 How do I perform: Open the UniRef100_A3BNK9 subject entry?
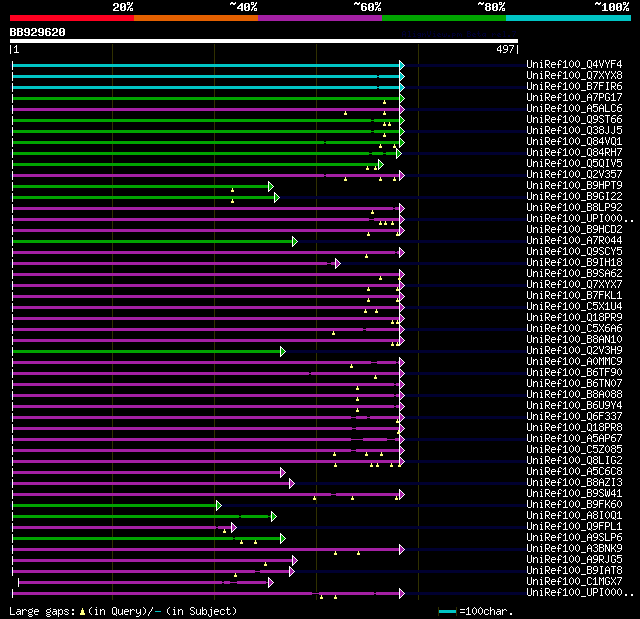(x=574, y=548)
